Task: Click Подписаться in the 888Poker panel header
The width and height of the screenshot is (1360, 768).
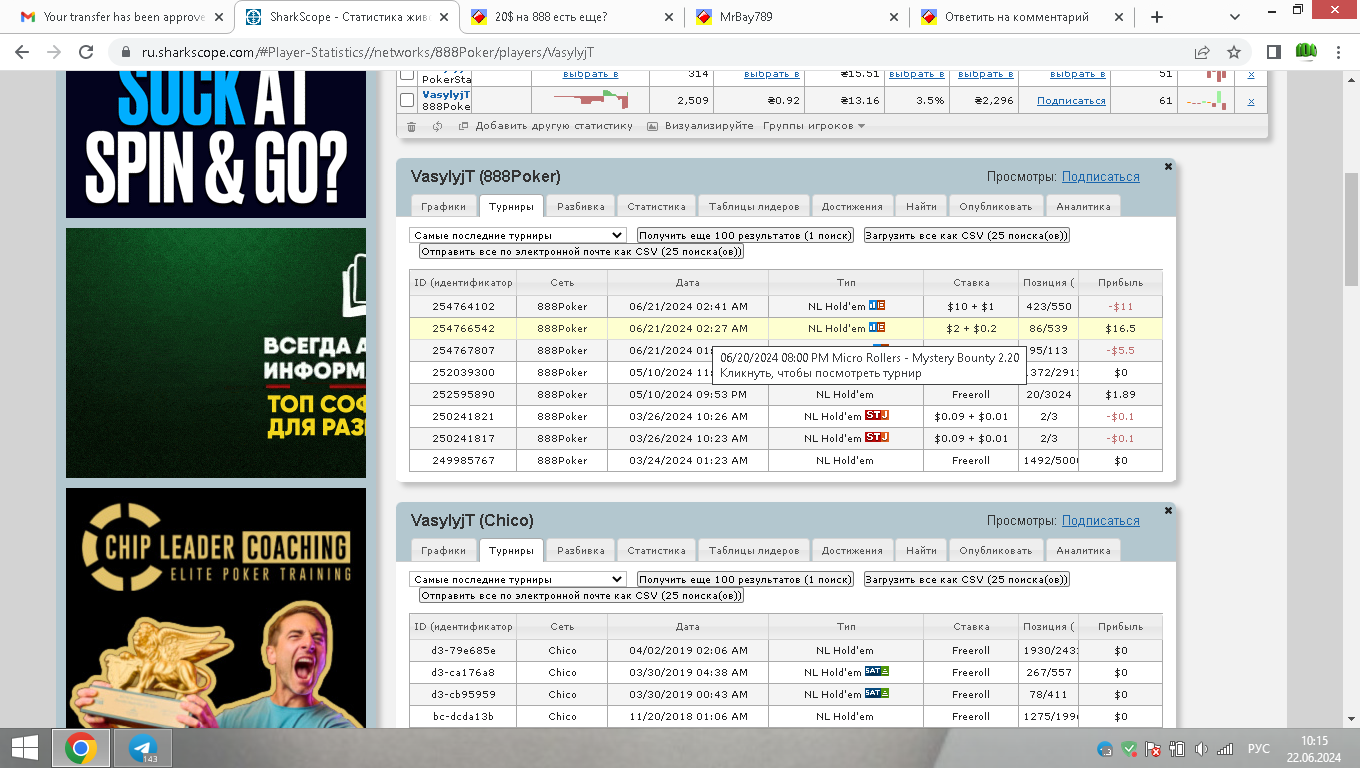Action: point(1100,177)
